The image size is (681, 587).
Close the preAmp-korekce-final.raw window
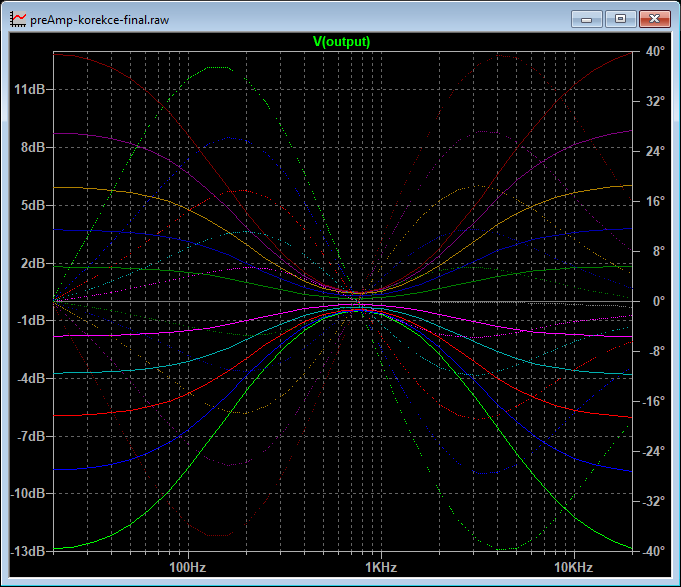point(655,19)
